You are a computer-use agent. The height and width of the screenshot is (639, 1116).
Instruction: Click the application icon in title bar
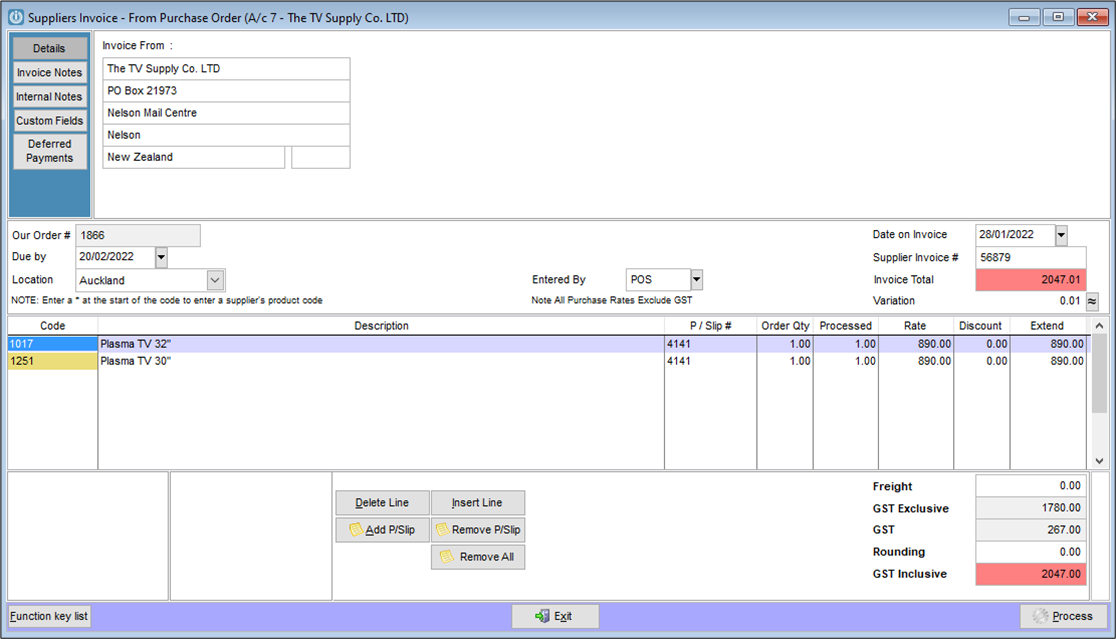pyautogui.click(x=16, y=17)
